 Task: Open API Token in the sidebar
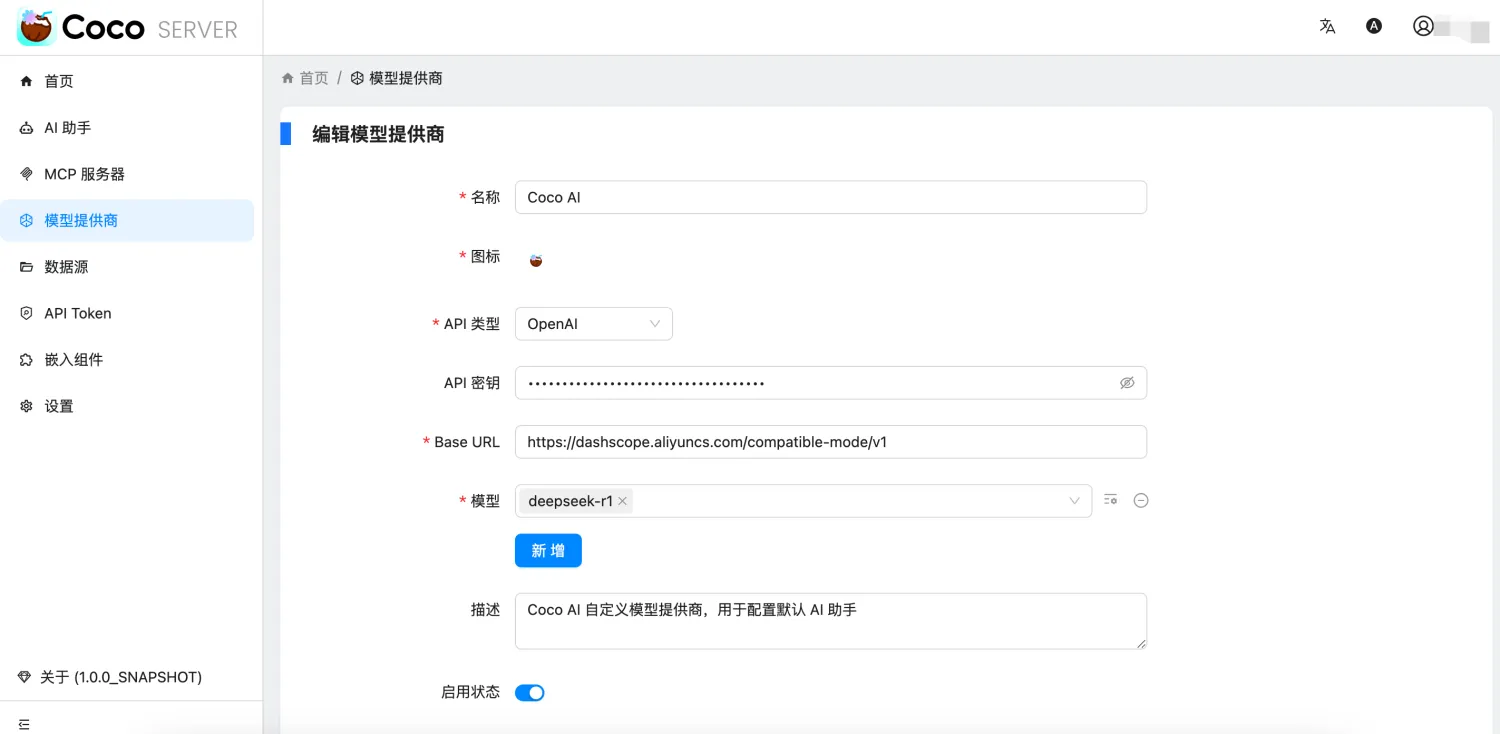[x=127, y=313]
